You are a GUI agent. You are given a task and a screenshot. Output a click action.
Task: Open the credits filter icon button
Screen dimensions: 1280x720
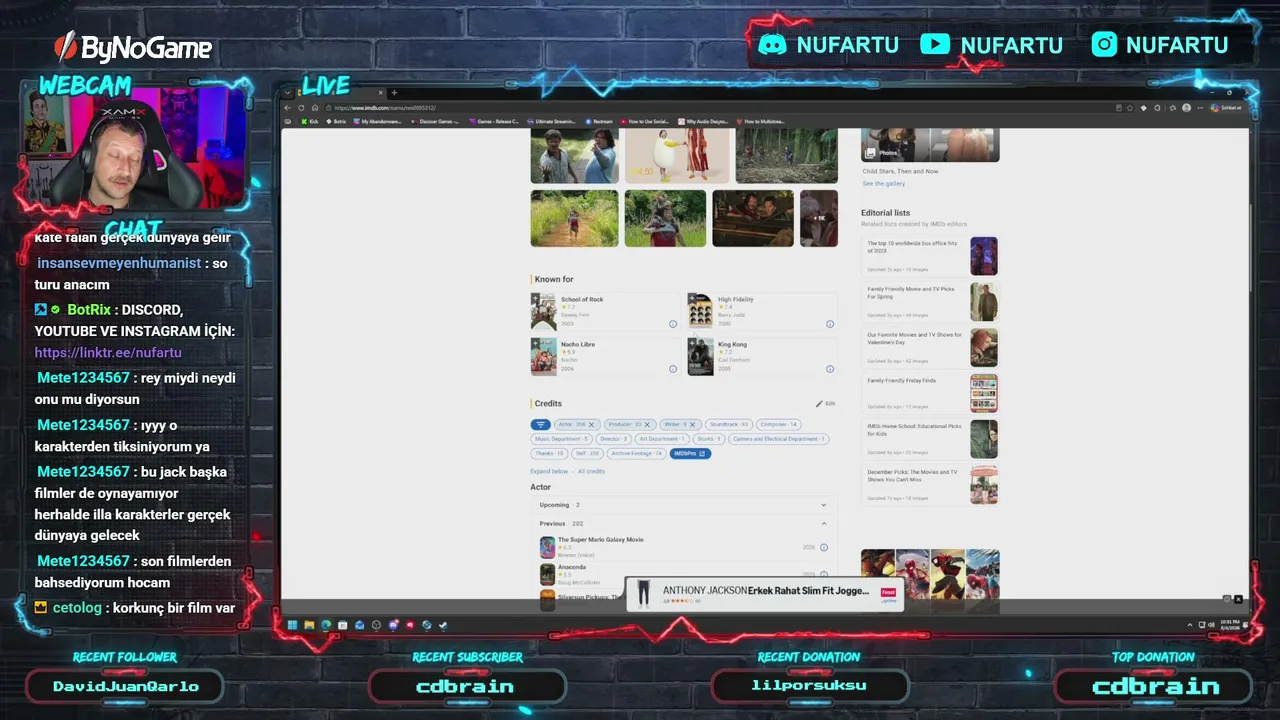pyautogui.click(x=540, y=425)
